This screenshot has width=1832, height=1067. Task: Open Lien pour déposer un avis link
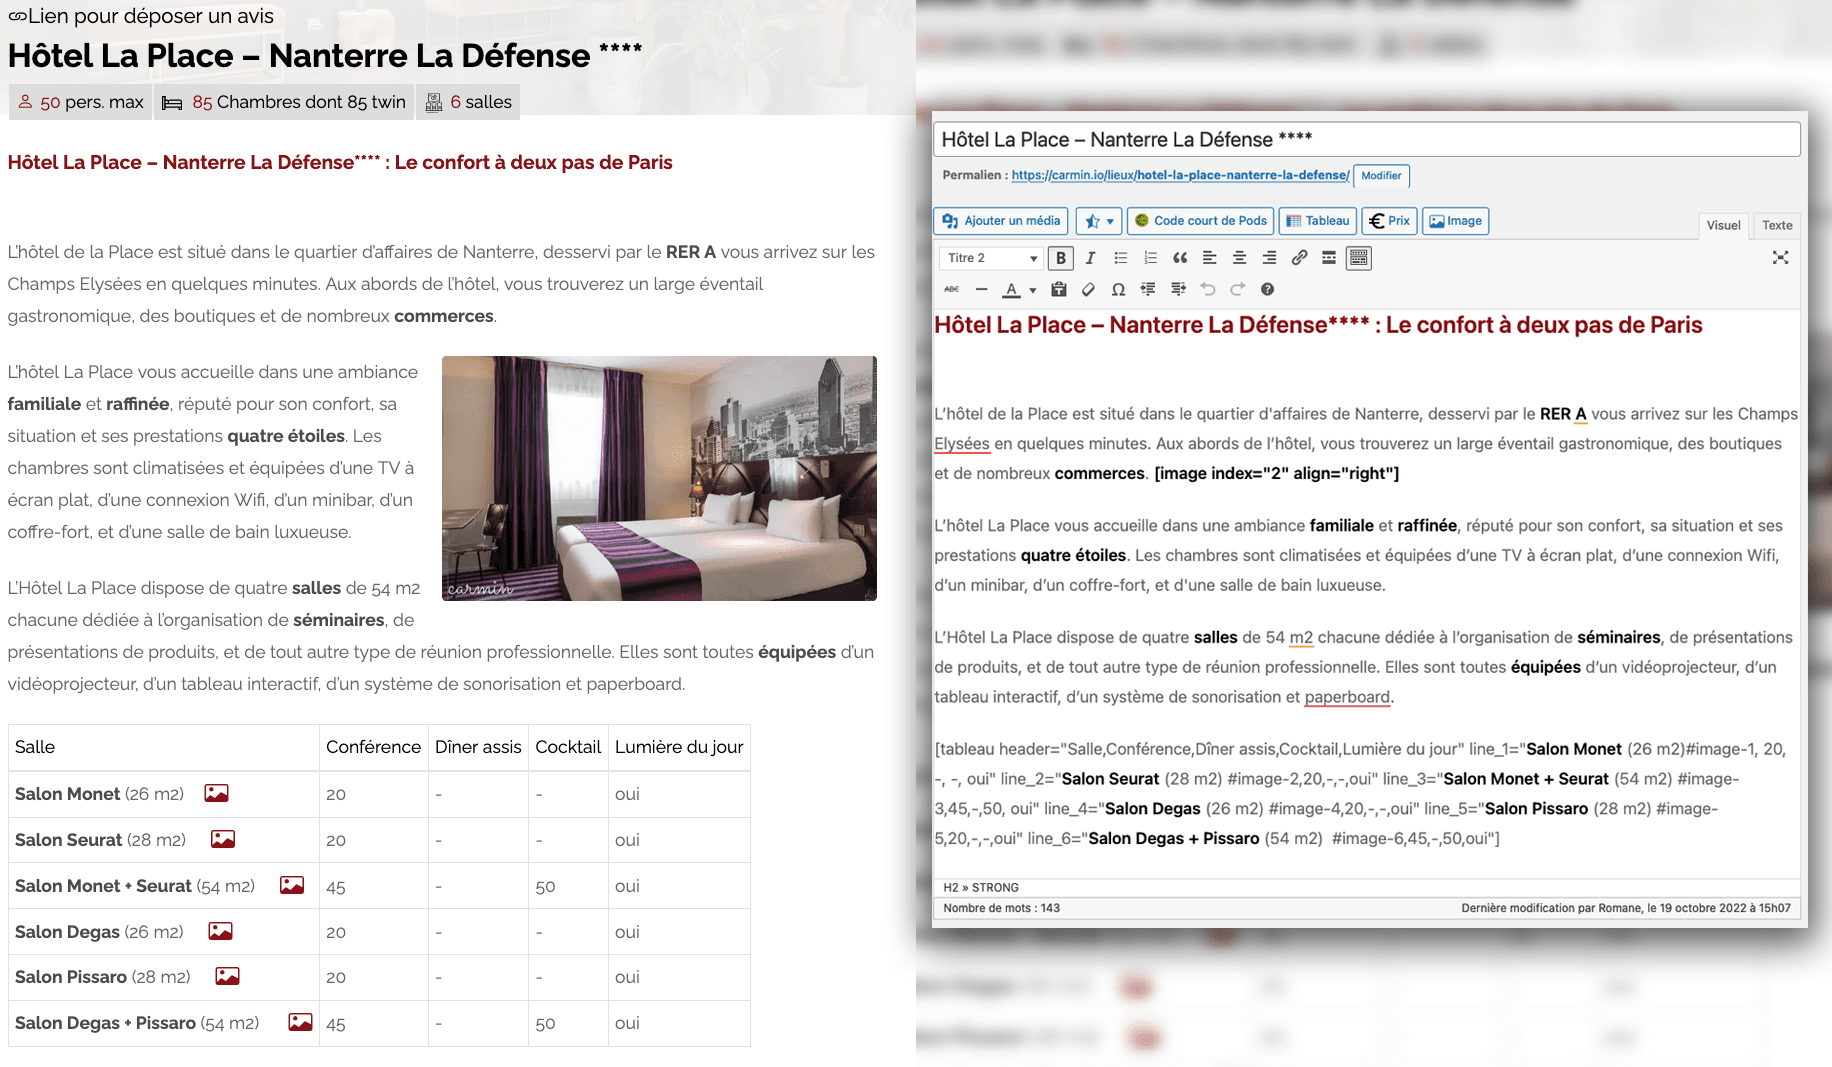140,16
